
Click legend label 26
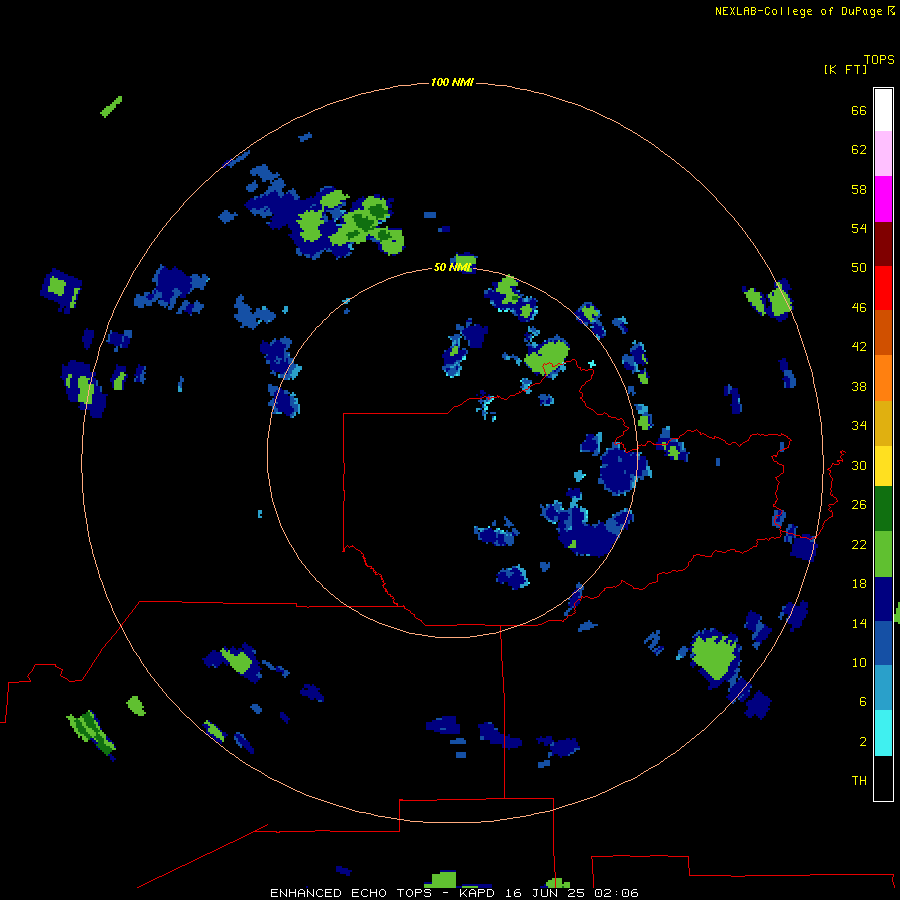859,505
